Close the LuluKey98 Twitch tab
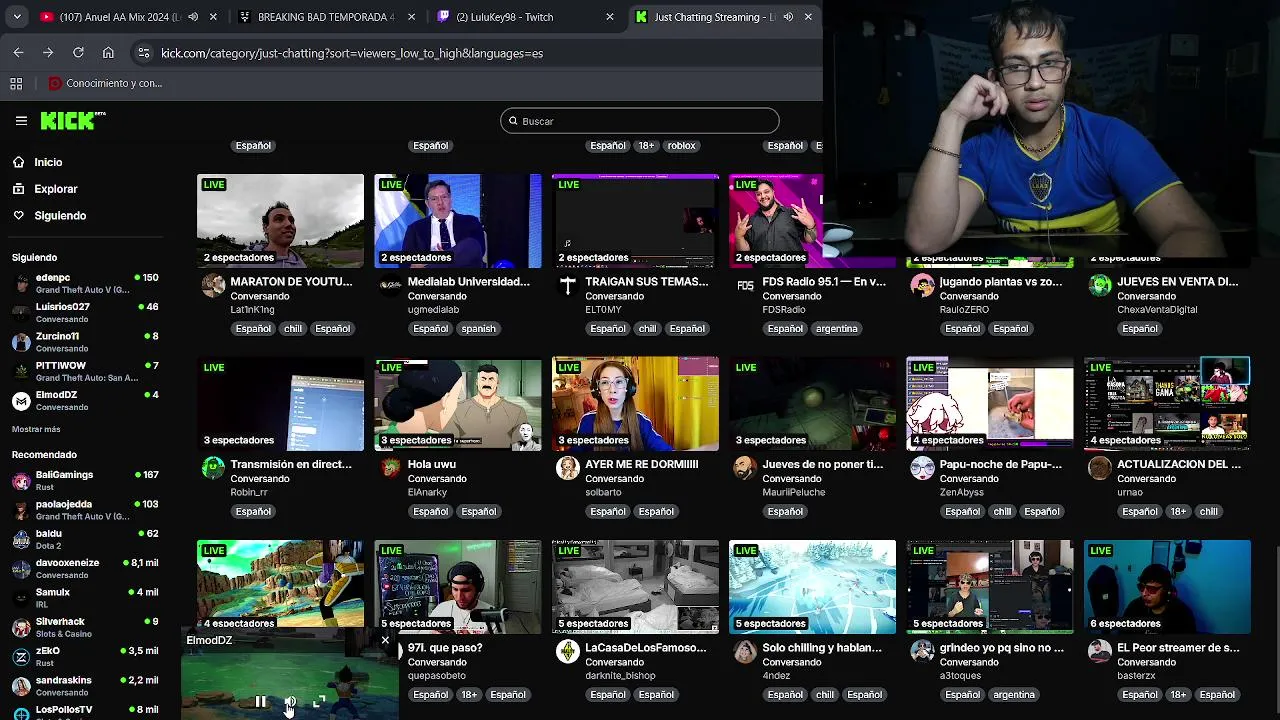 coord(610,17)
